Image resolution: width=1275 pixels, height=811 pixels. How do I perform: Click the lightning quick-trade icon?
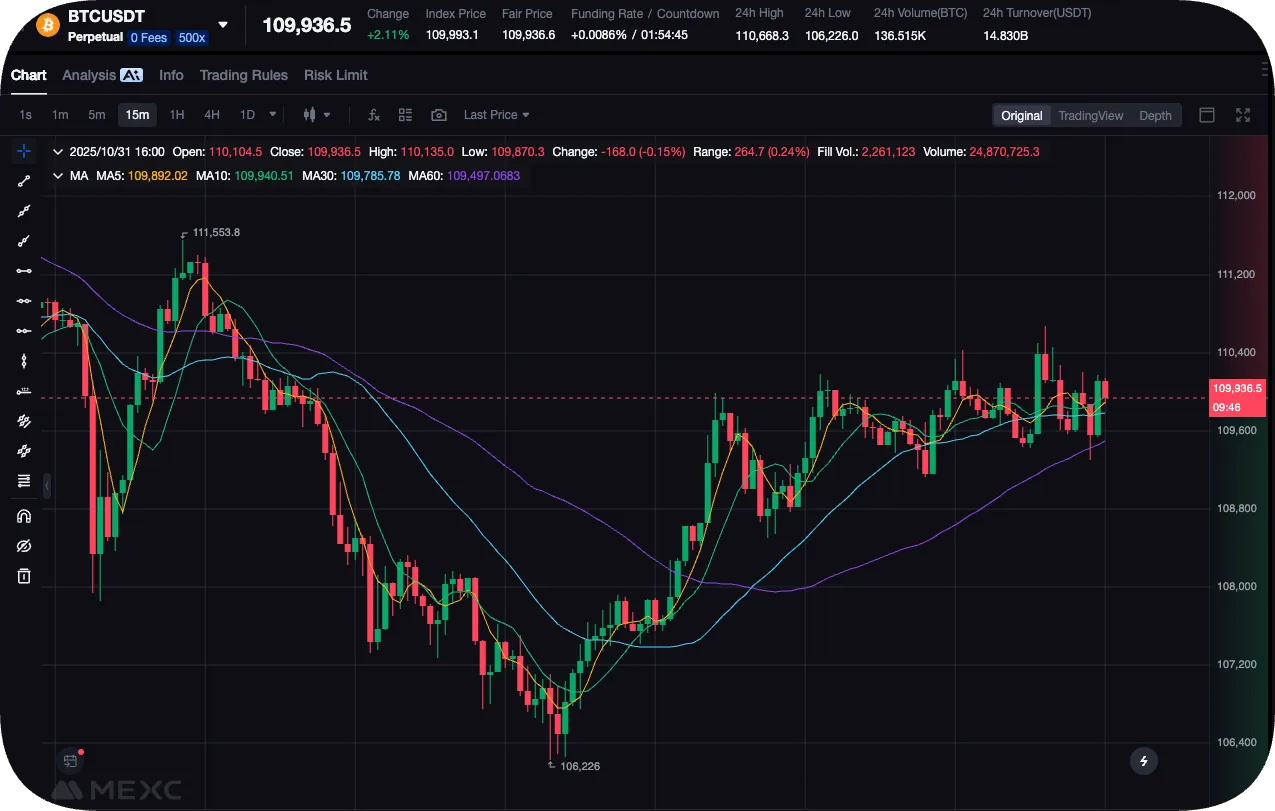1143,761
